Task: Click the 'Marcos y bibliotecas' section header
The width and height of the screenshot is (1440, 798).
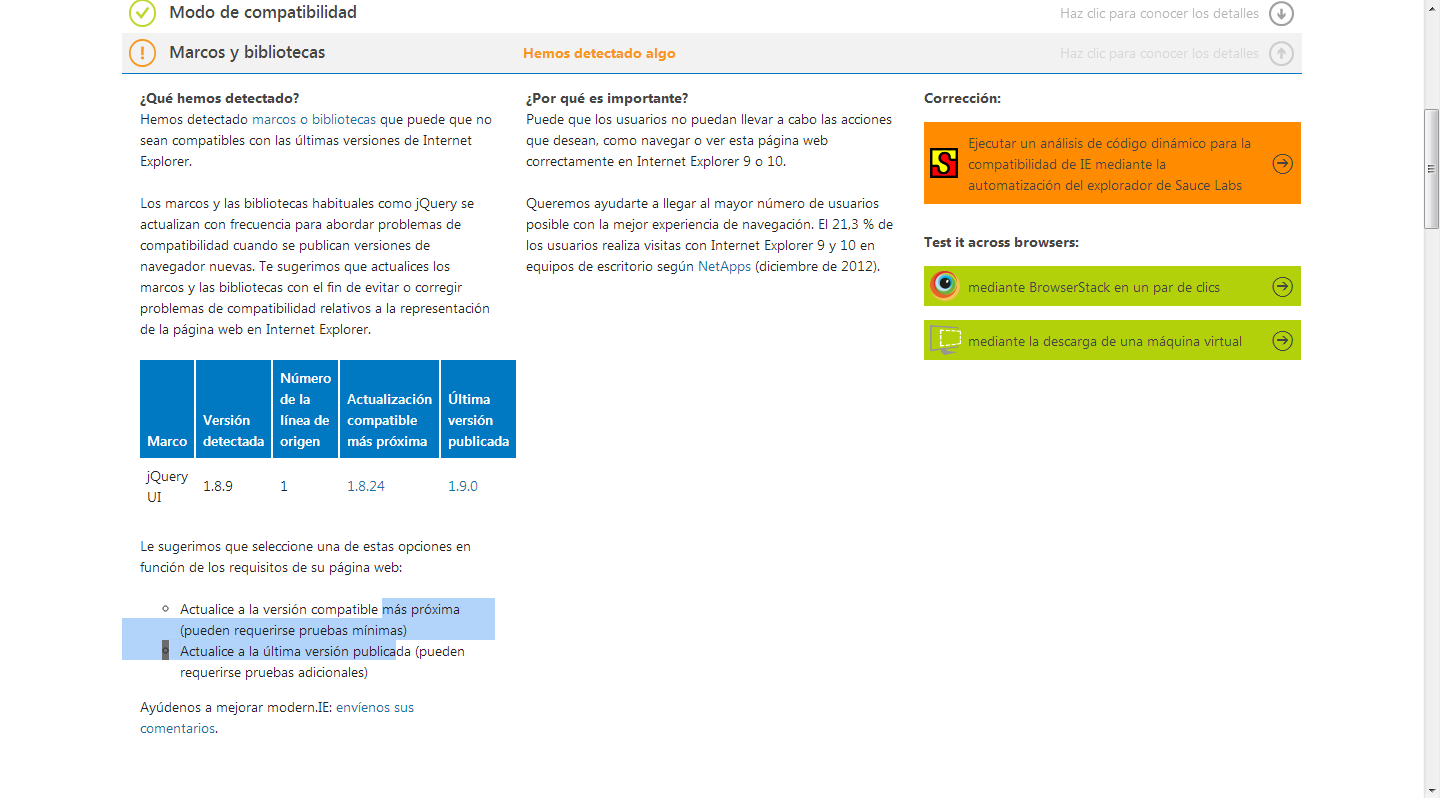Action: pyautogui.click(x=247, y=52)
